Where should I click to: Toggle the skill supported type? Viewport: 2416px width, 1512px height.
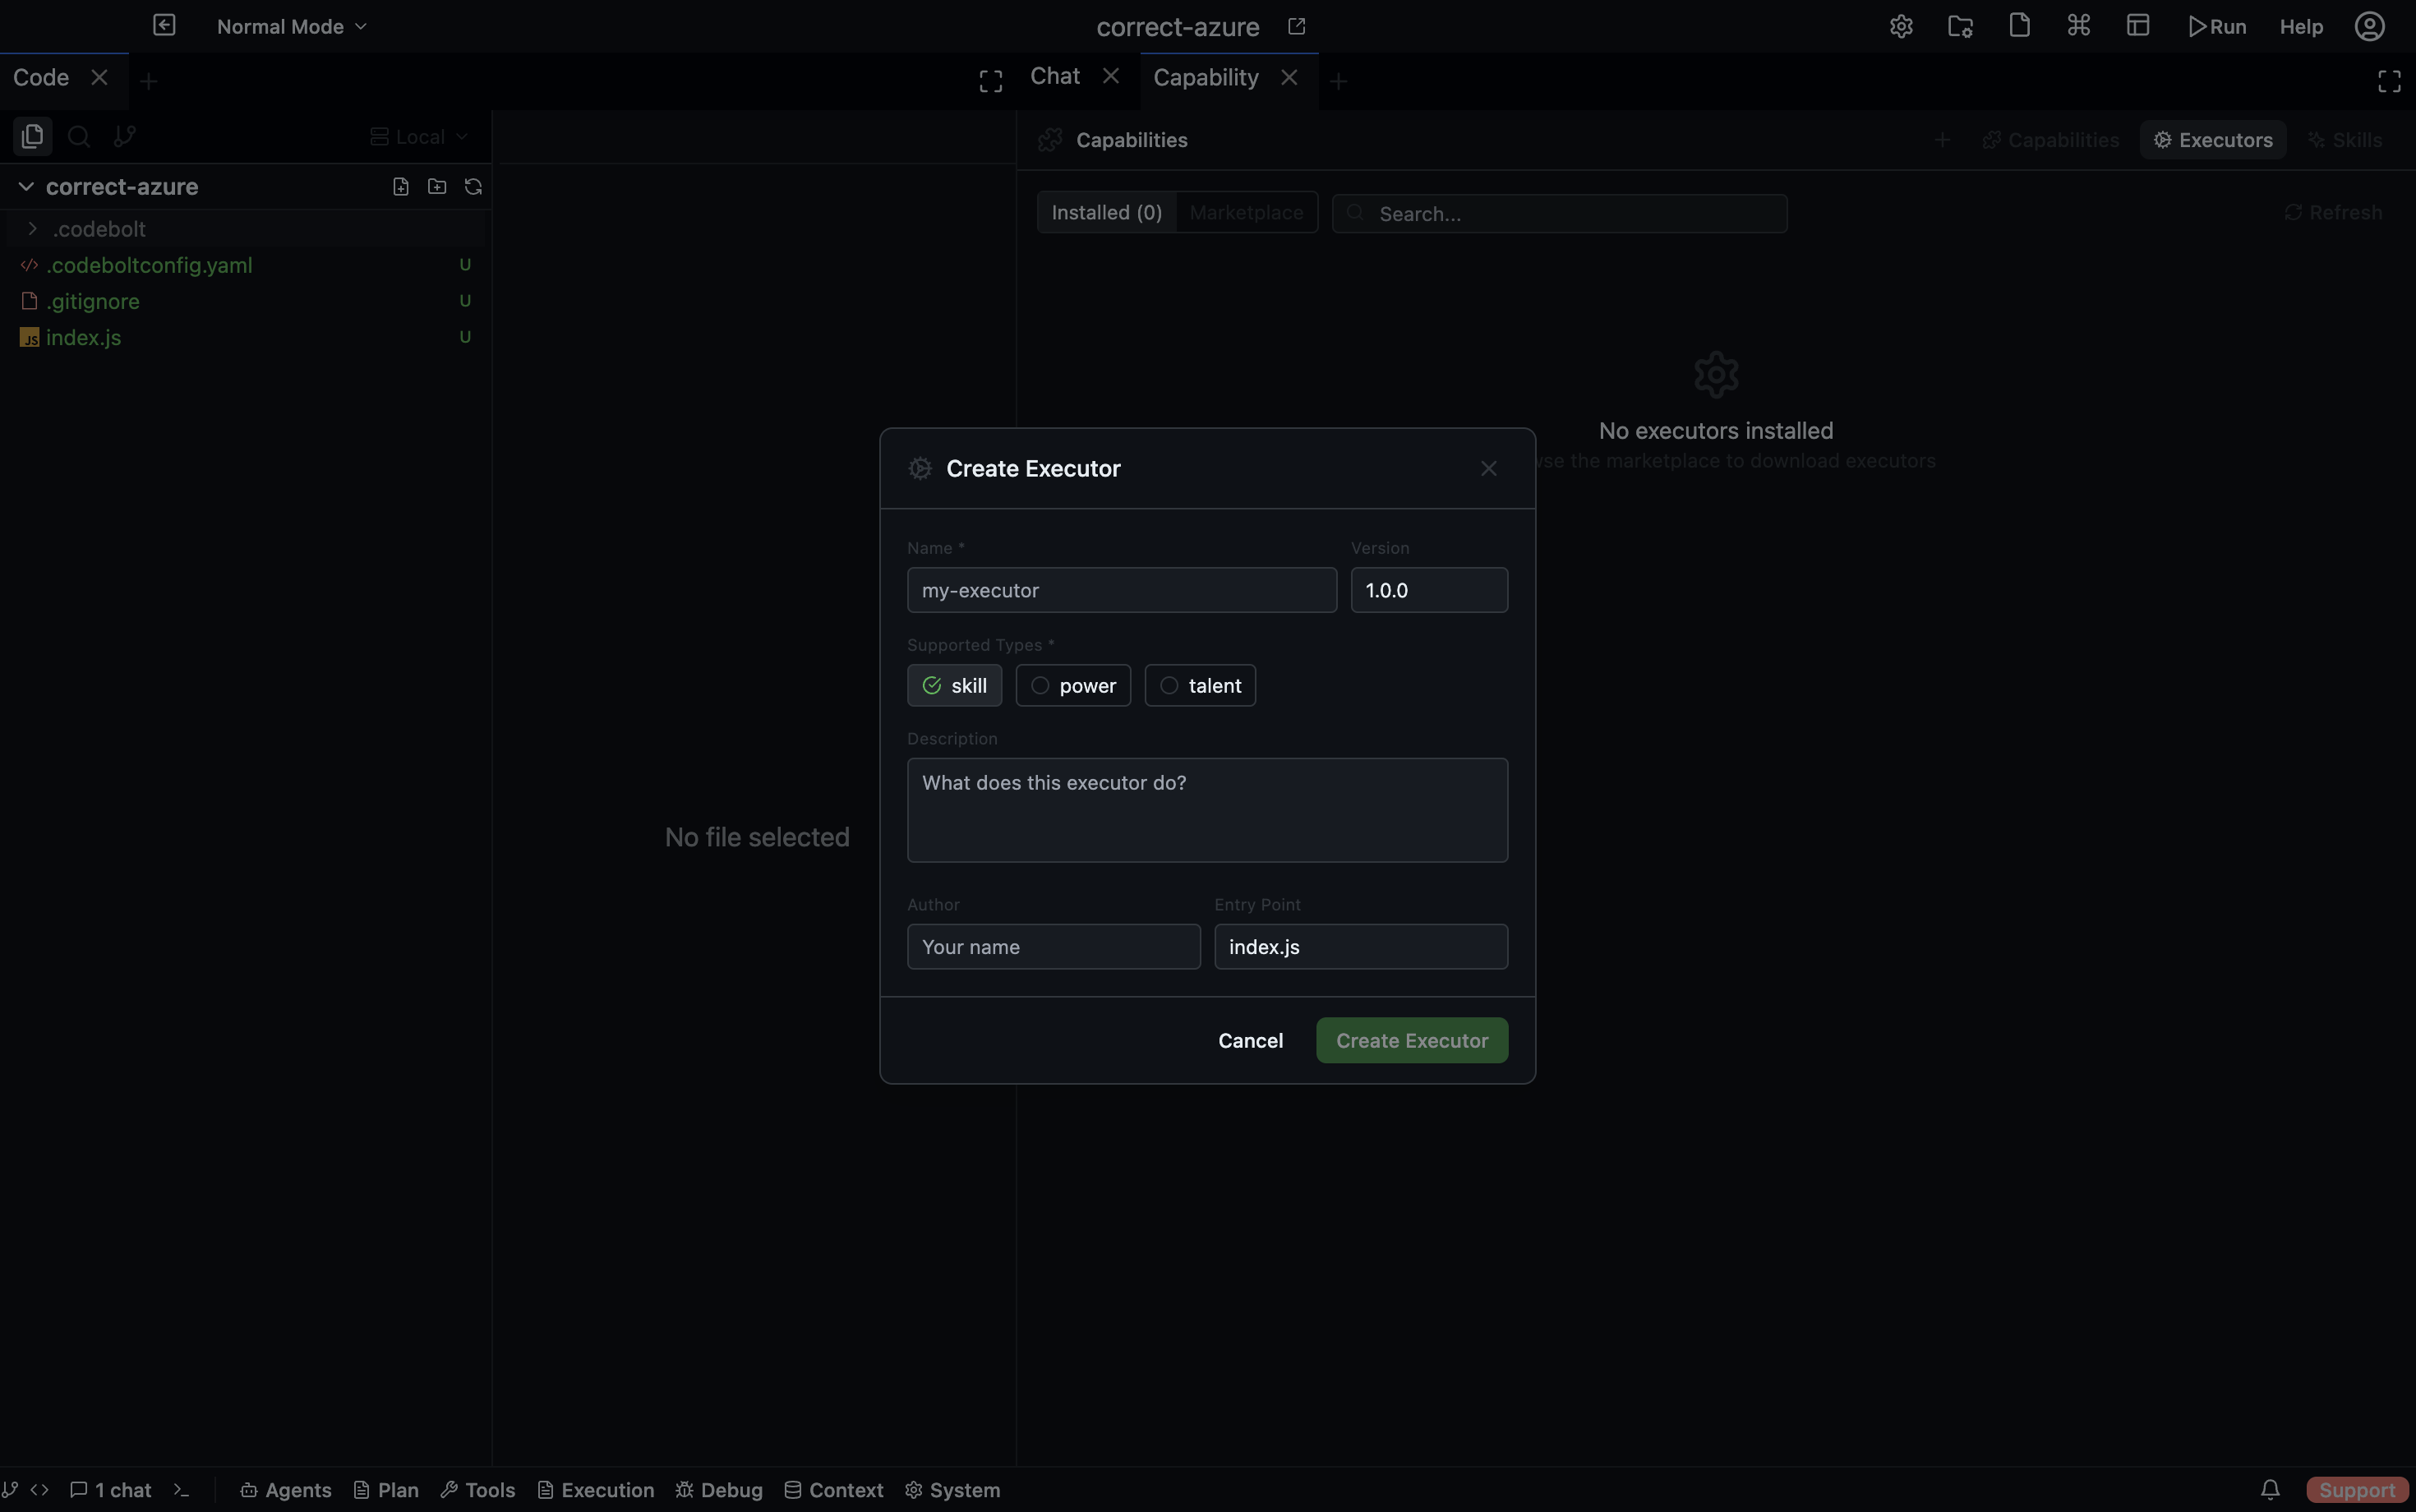[x=954, y=686]
